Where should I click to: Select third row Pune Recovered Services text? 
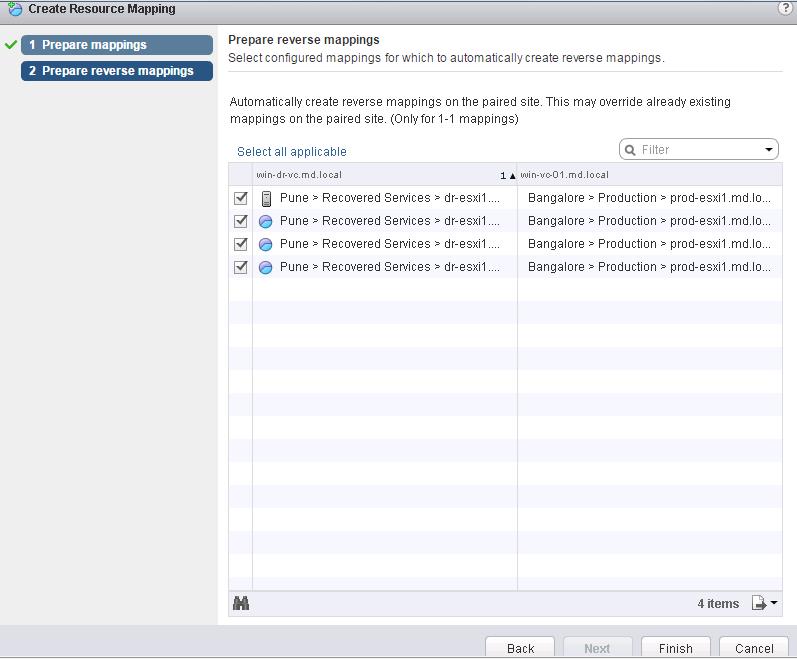tap(390, 243)
